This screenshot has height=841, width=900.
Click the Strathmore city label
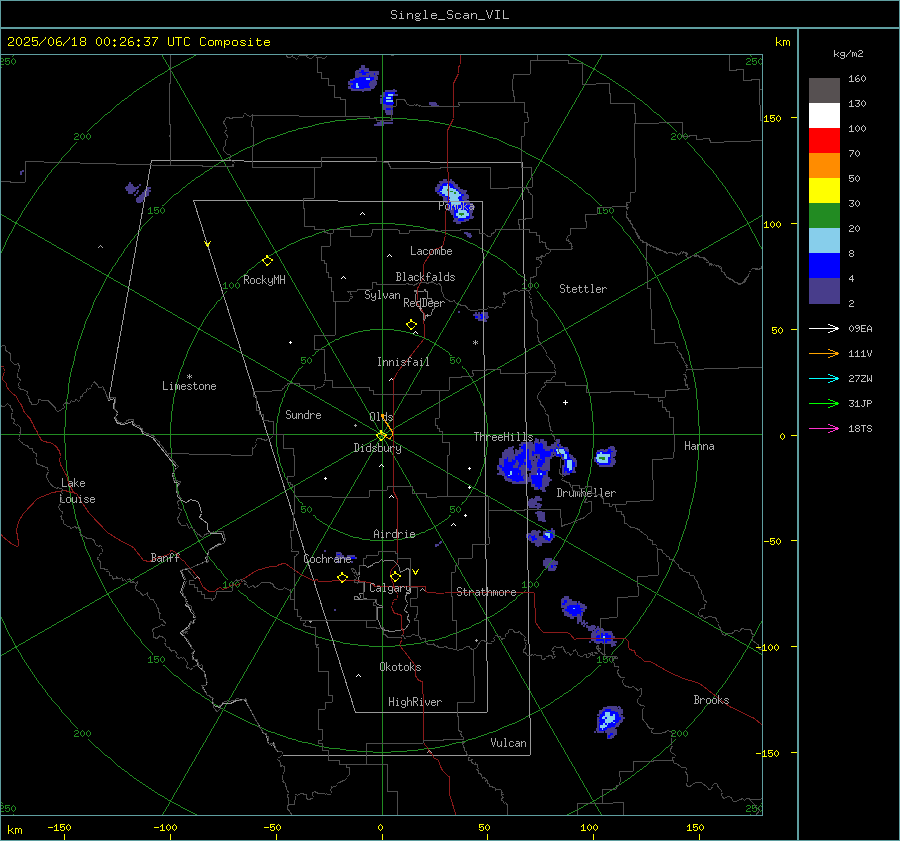(486, 592)
